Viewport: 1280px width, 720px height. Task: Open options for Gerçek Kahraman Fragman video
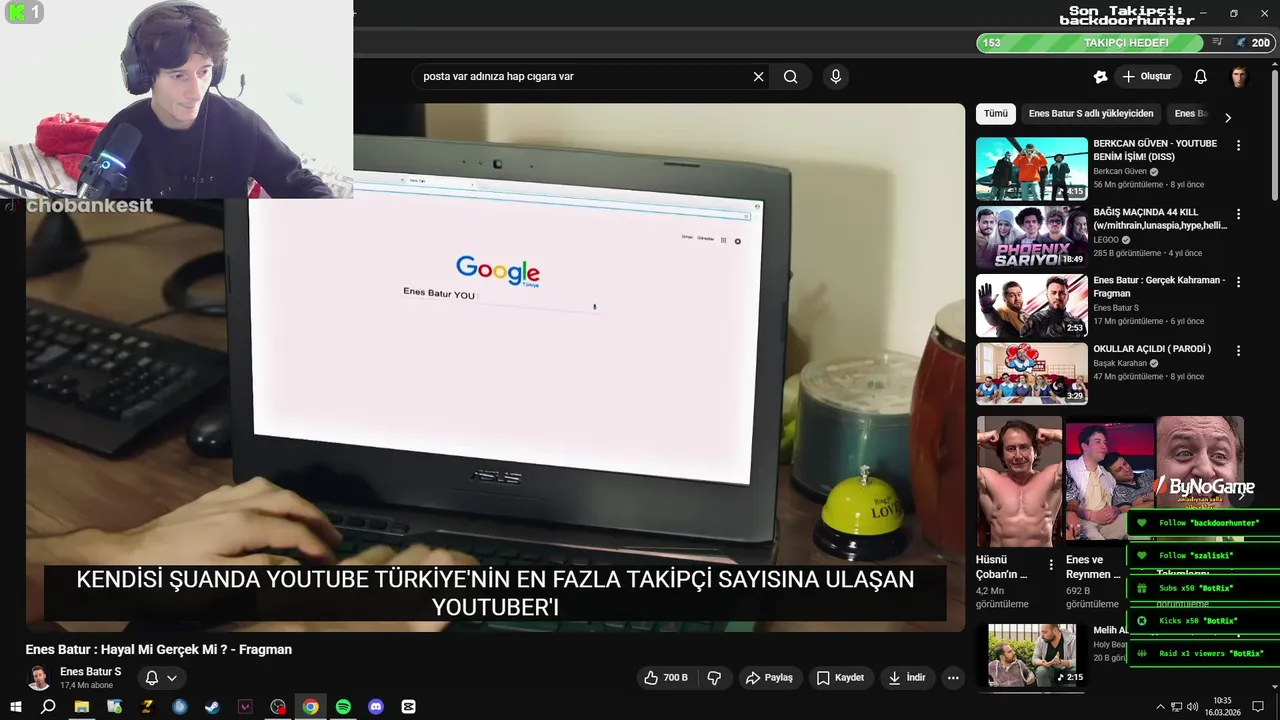click(x=1238, y=282)
